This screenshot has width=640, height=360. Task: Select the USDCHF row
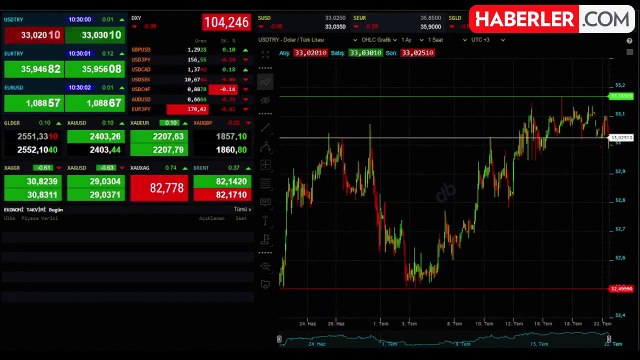[191, 89]
